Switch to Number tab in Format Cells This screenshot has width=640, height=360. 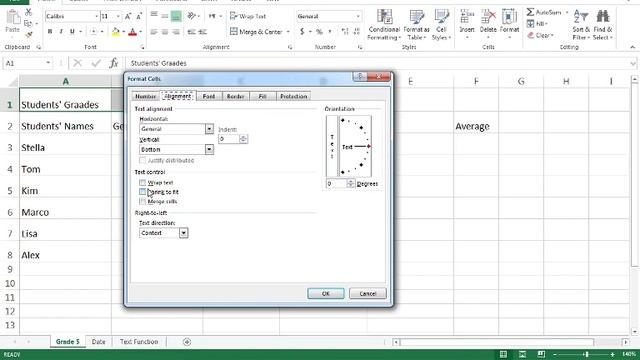(x=146, y=96)
